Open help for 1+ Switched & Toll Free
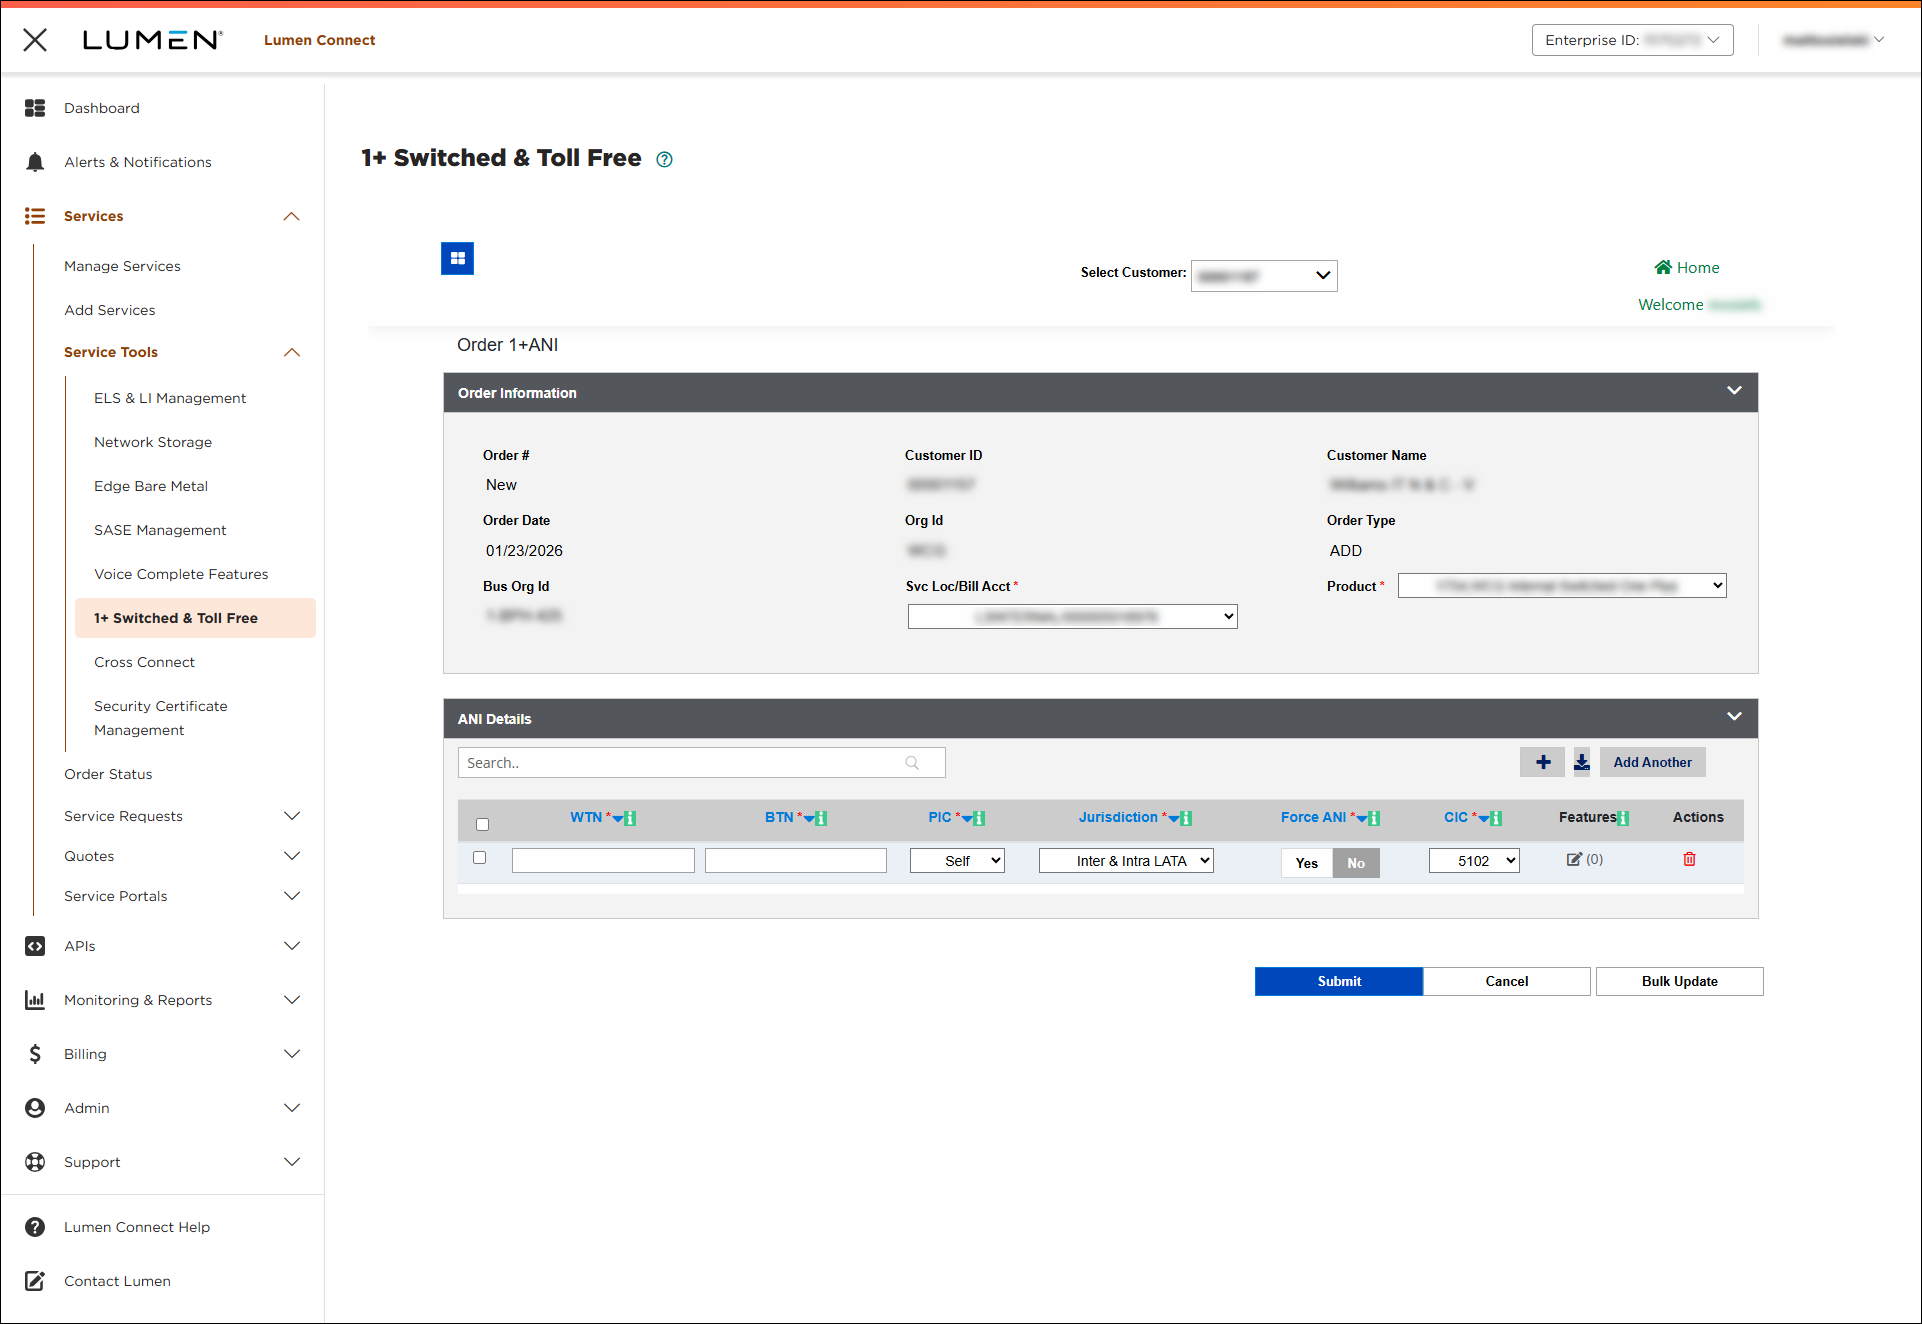 pyautogui.click(x=664, y=159)
